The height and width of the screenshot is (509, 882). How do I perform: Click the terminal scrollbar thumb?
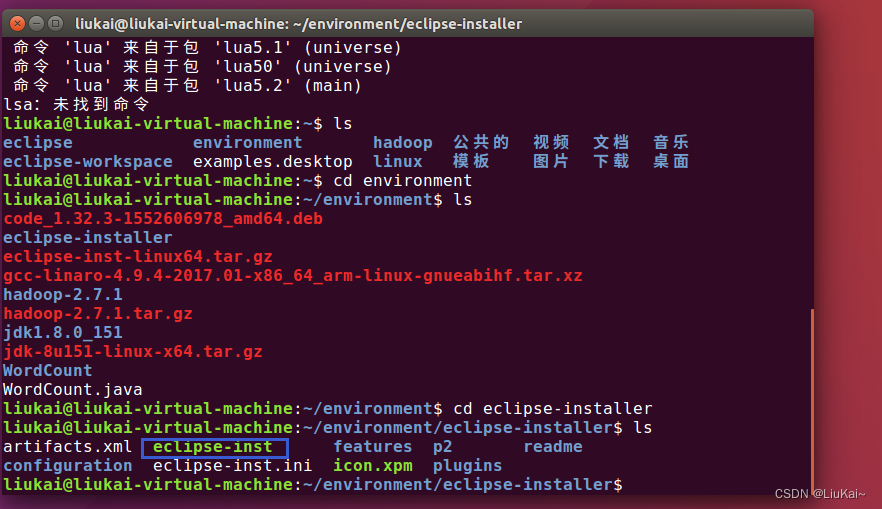tap(812, 400)
